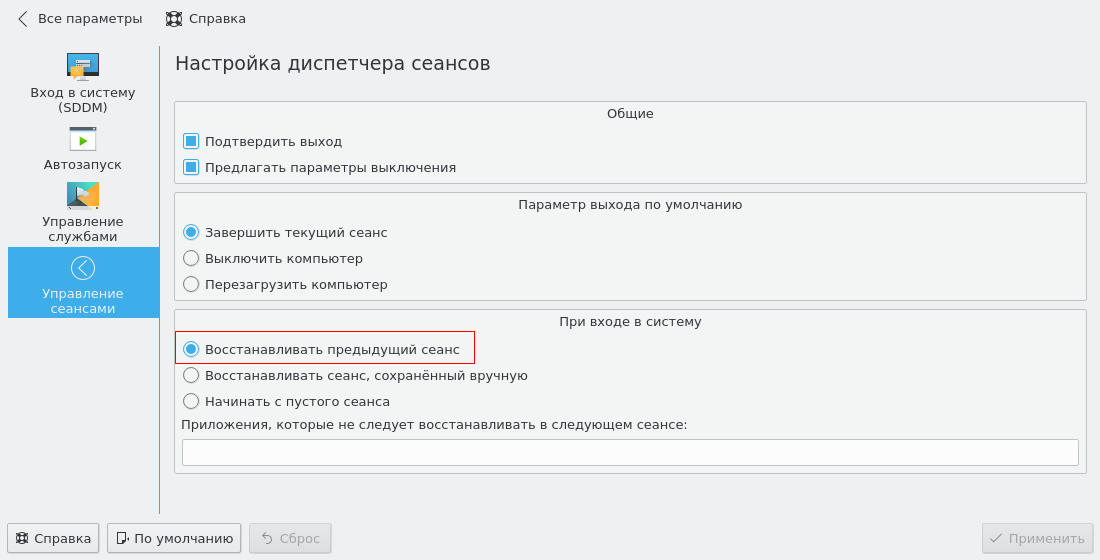Click the Общие group title
1100x560 pixels.
(x=630, y=114)
